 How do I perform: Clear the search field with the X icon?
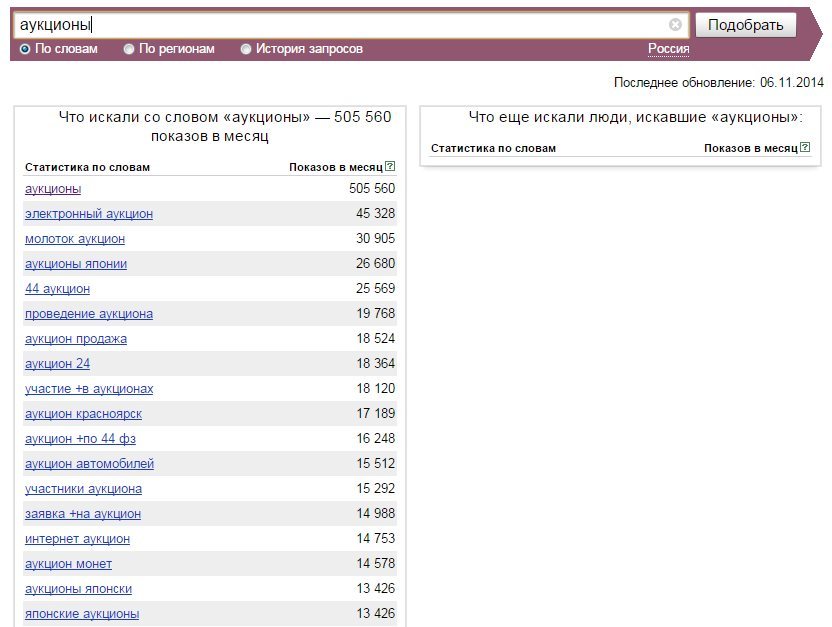(675, 24)
